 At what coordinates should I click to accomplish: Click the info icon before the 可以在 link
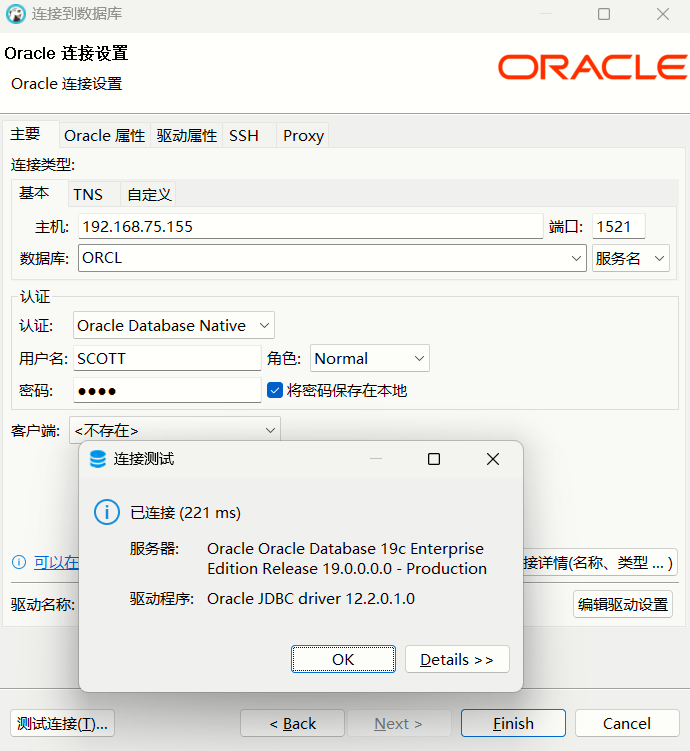19,562
